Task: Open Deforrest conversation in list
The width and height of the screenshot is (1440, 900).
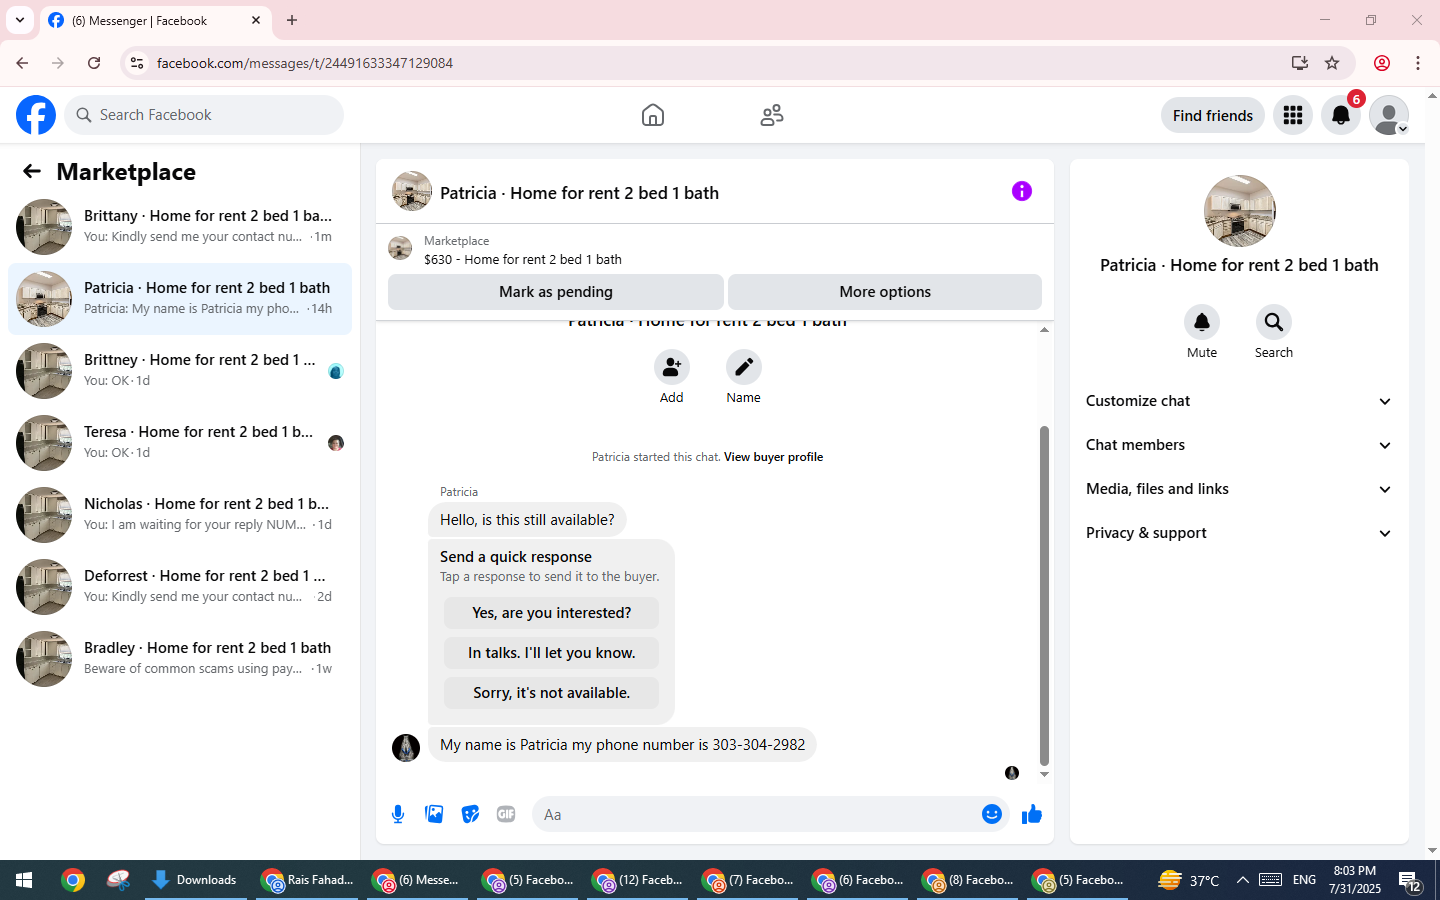Action: click(180, 587)
